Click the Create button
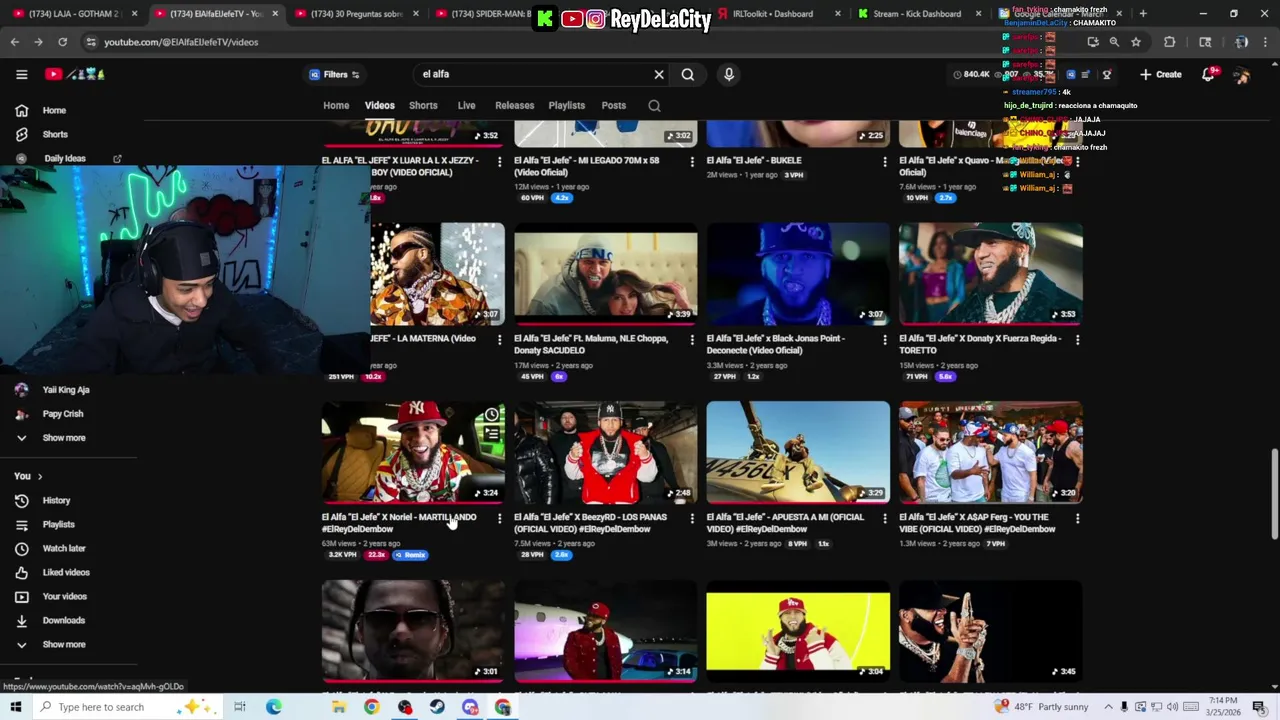Image resolution: width=1280 pixels, height=720 pixels. click(x=1160, y=74)
